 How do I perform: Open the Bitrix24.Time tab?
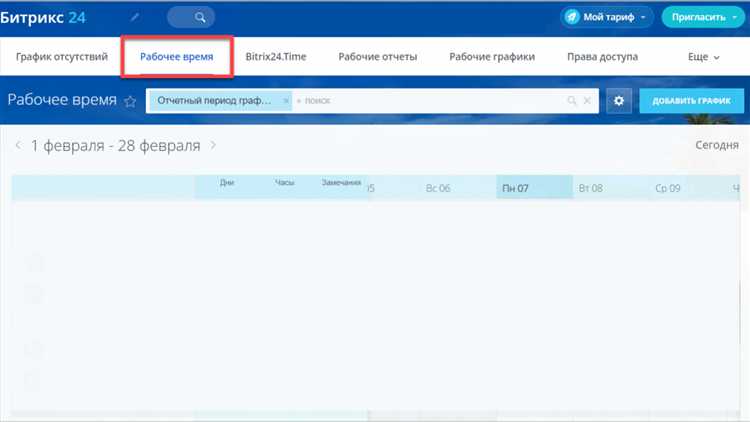tap(276, 56)
